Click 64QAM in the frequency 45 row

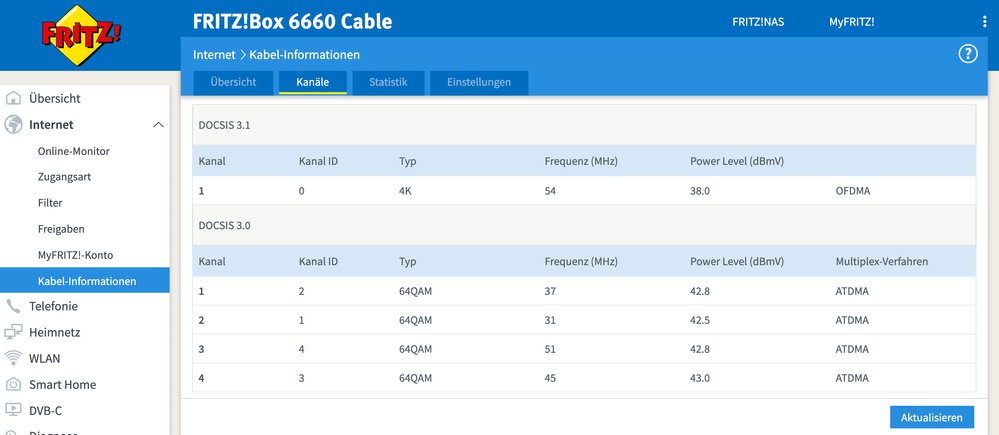[415, 378]
